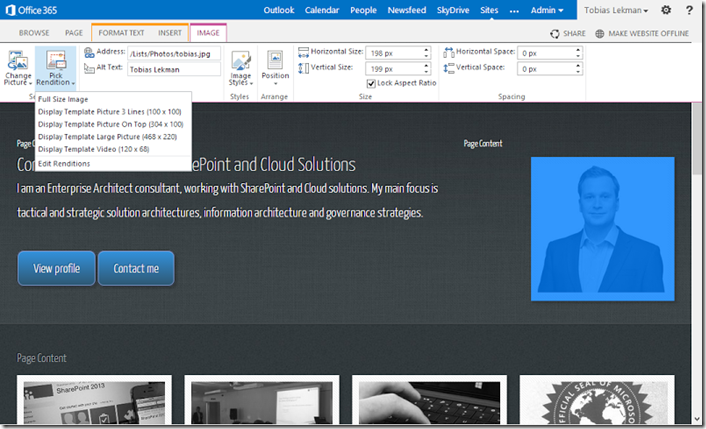Switch to the BROWSE ribbon tab
The height and width of the screenshot is (429, 706).
point(34,33)
